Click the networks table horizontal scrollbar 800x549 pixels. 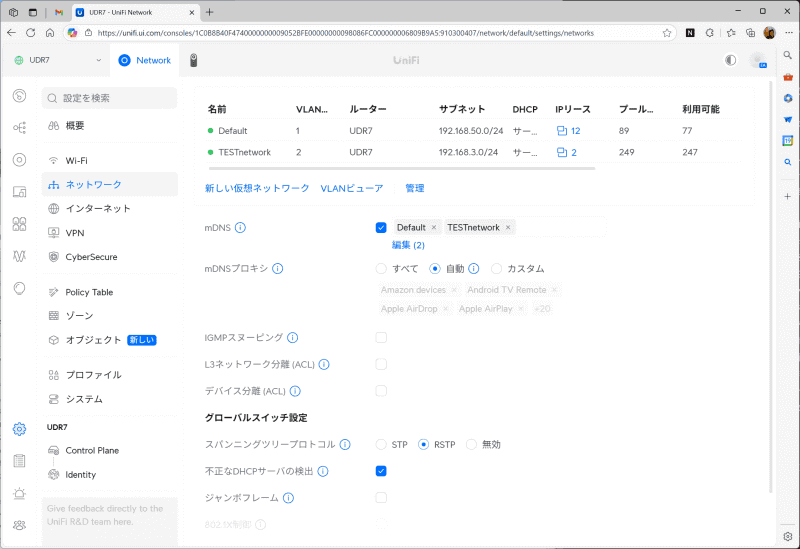click(402, 168)
